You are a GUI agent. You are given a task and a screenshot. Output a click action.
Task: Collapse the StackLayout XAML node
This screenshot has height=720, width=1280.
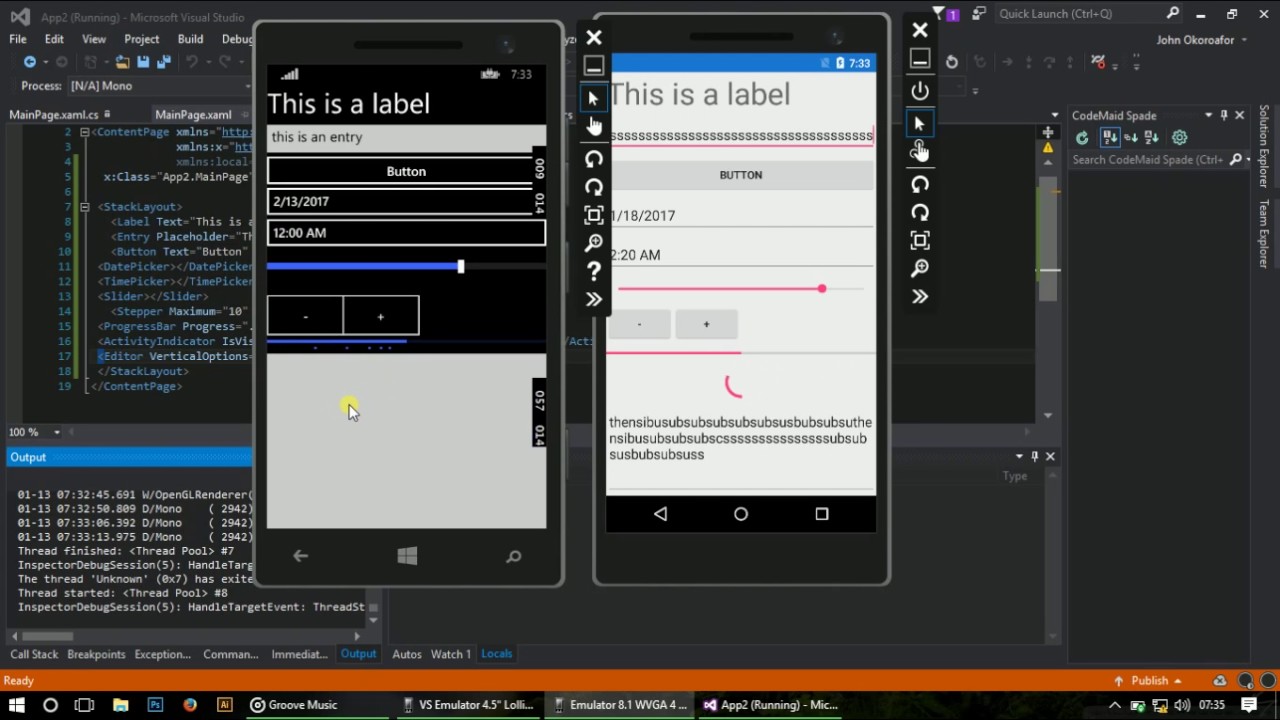point(85,207)
